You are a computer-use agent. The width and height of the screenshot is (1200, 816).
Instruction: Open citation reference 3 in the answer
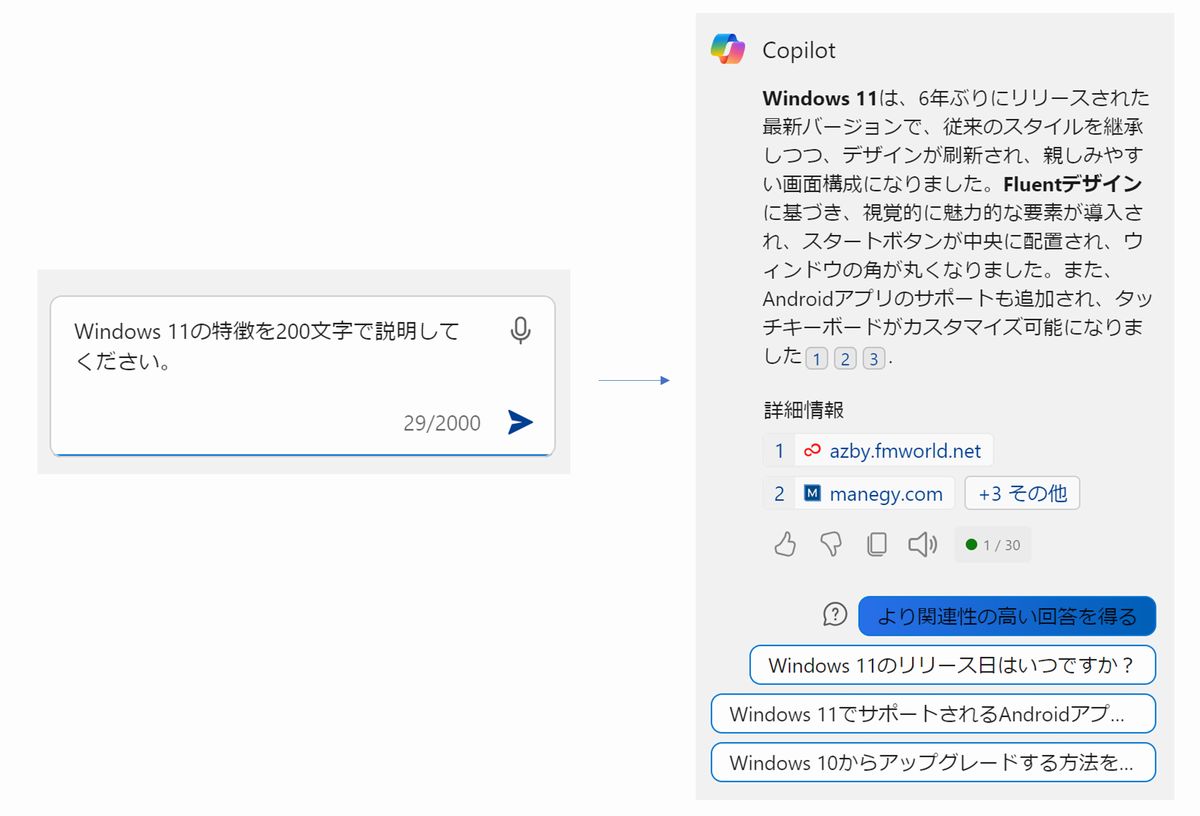(x=874, y=358)
